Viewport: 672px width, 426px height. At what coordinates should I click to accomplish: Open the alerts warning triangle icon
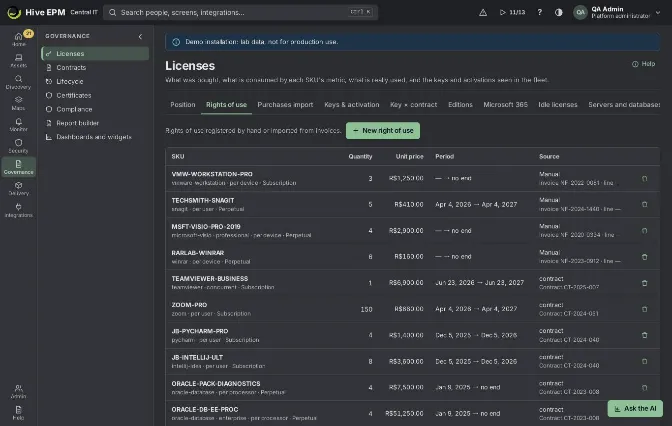(x=483, y=12)
